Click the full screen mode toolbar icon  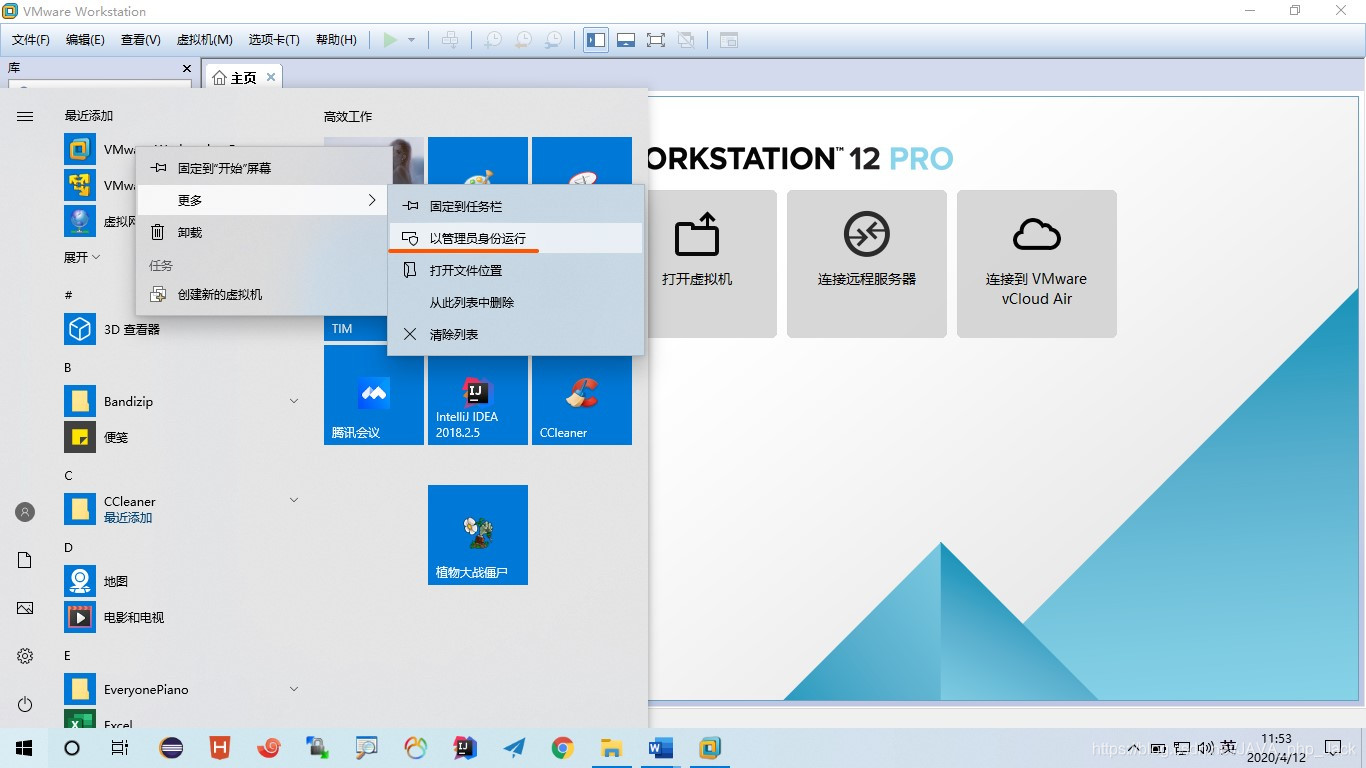(656, 40)
